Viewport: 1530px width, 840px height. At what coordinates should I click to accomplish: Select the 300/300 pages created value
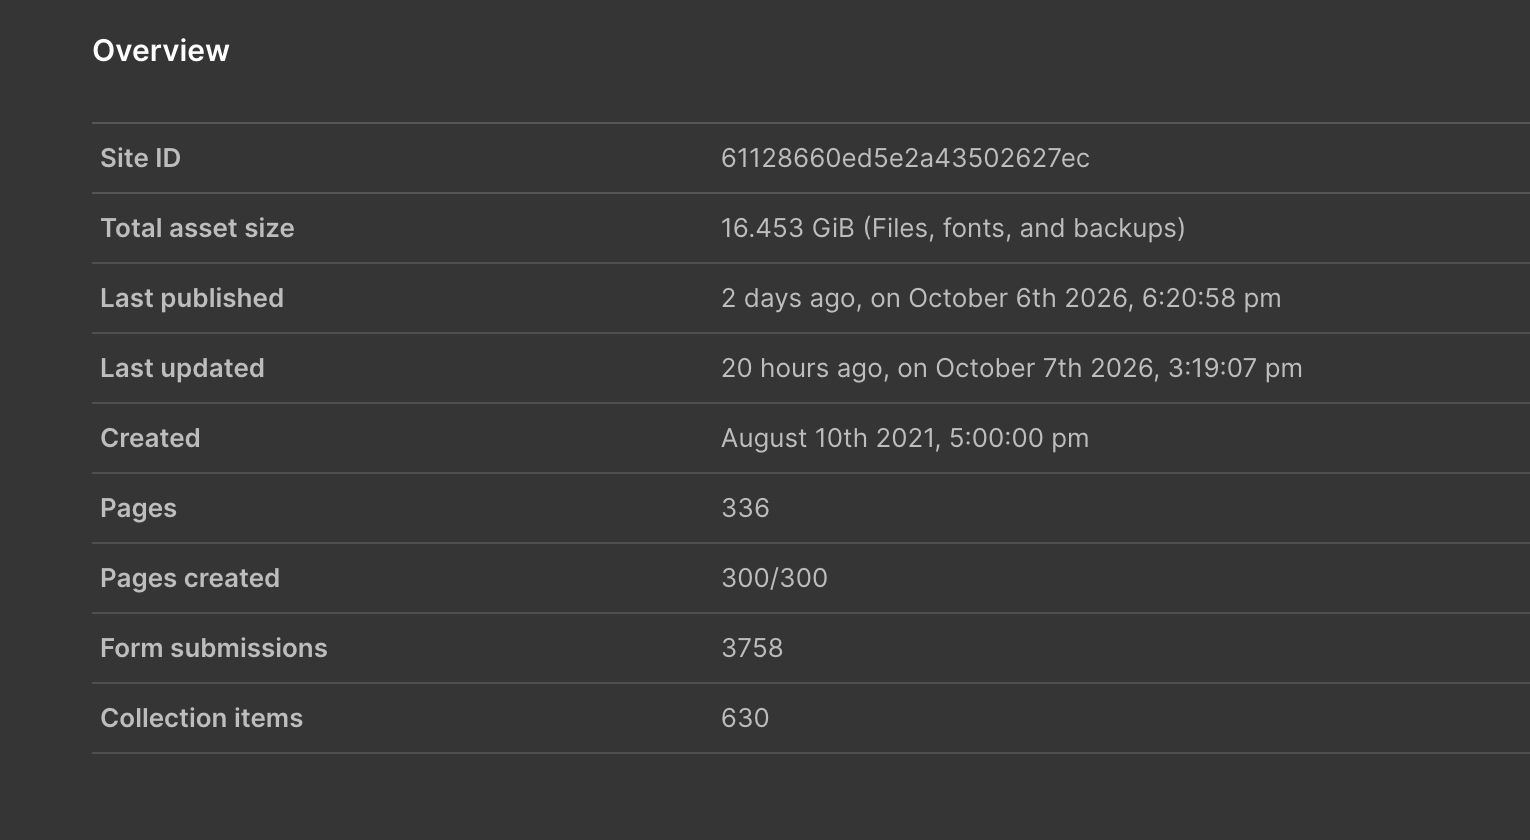(x=774, y=578)
